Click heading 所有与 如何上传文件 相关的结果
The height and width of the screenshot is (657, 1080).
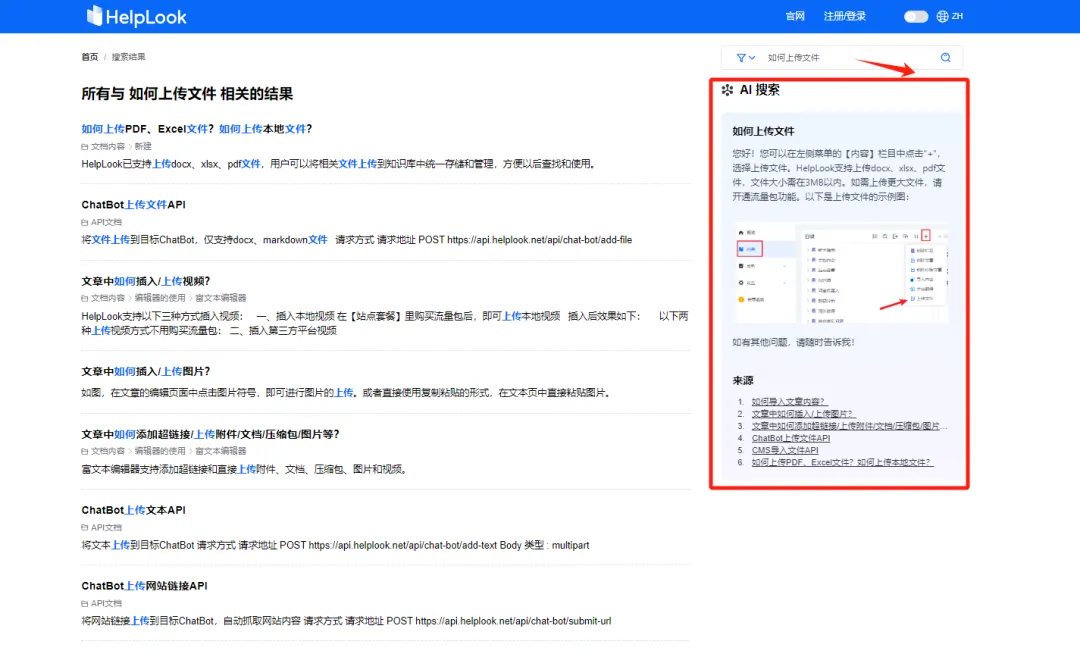pos(187,94)
